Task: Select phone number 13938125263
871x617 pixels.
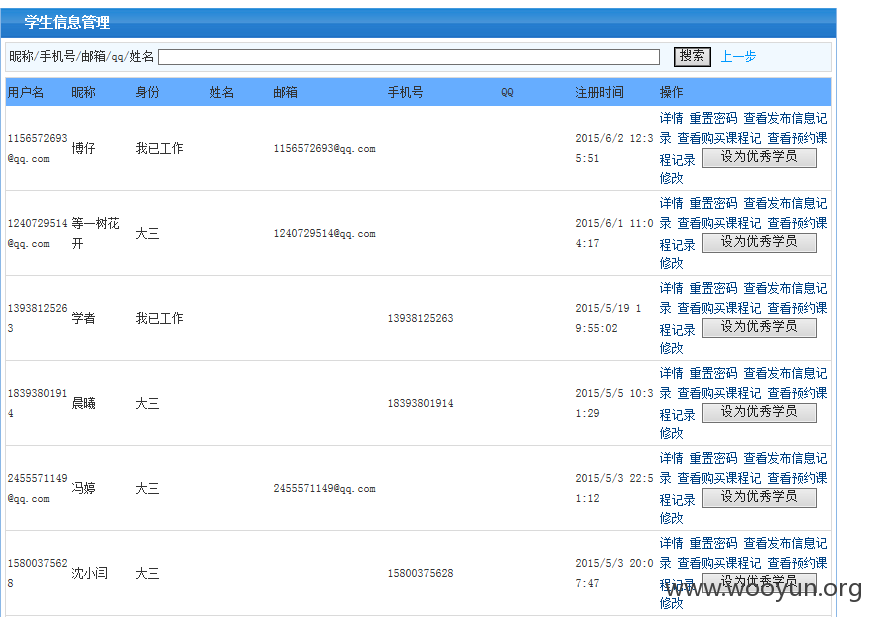Action: (421, 318)
